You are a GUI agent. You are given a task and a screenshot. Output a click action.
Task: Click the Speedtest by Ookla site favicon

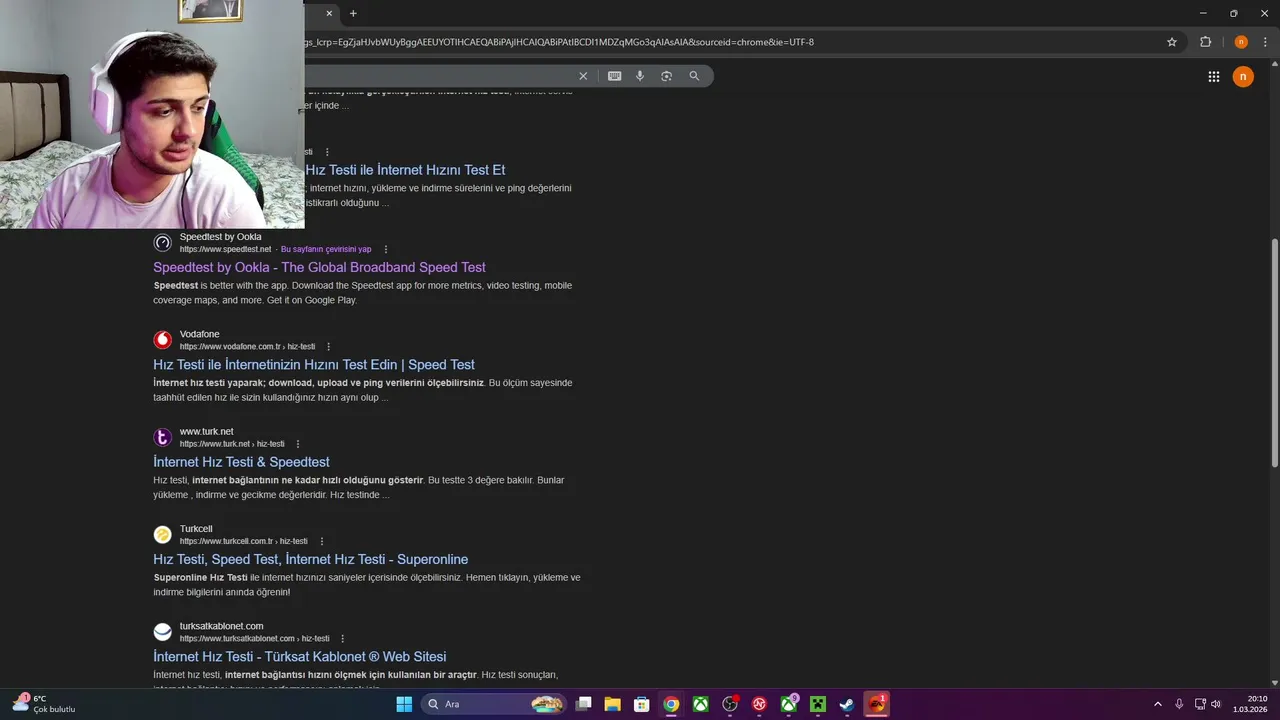coord(162,243)
